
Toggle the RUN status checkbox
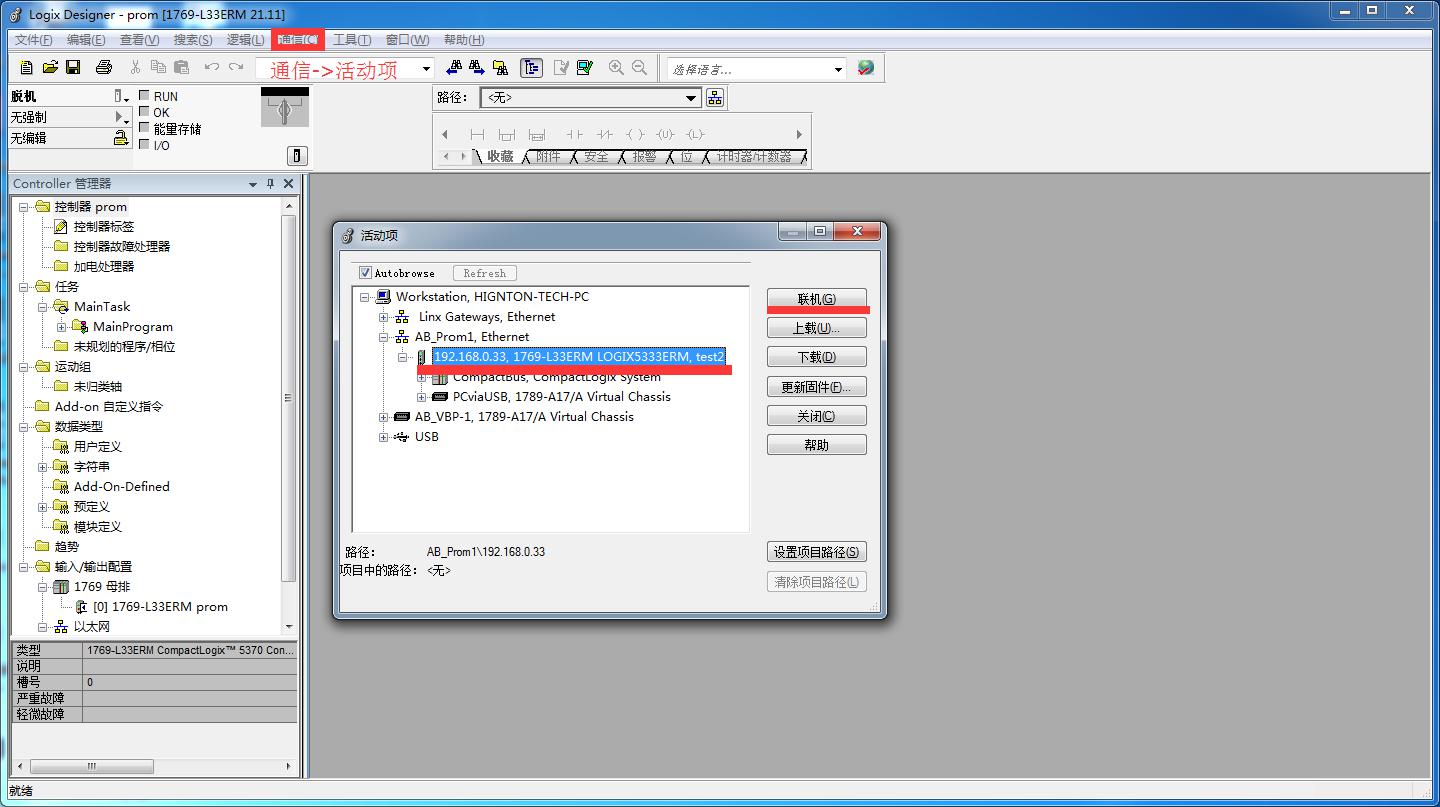(x=144, y=95)
